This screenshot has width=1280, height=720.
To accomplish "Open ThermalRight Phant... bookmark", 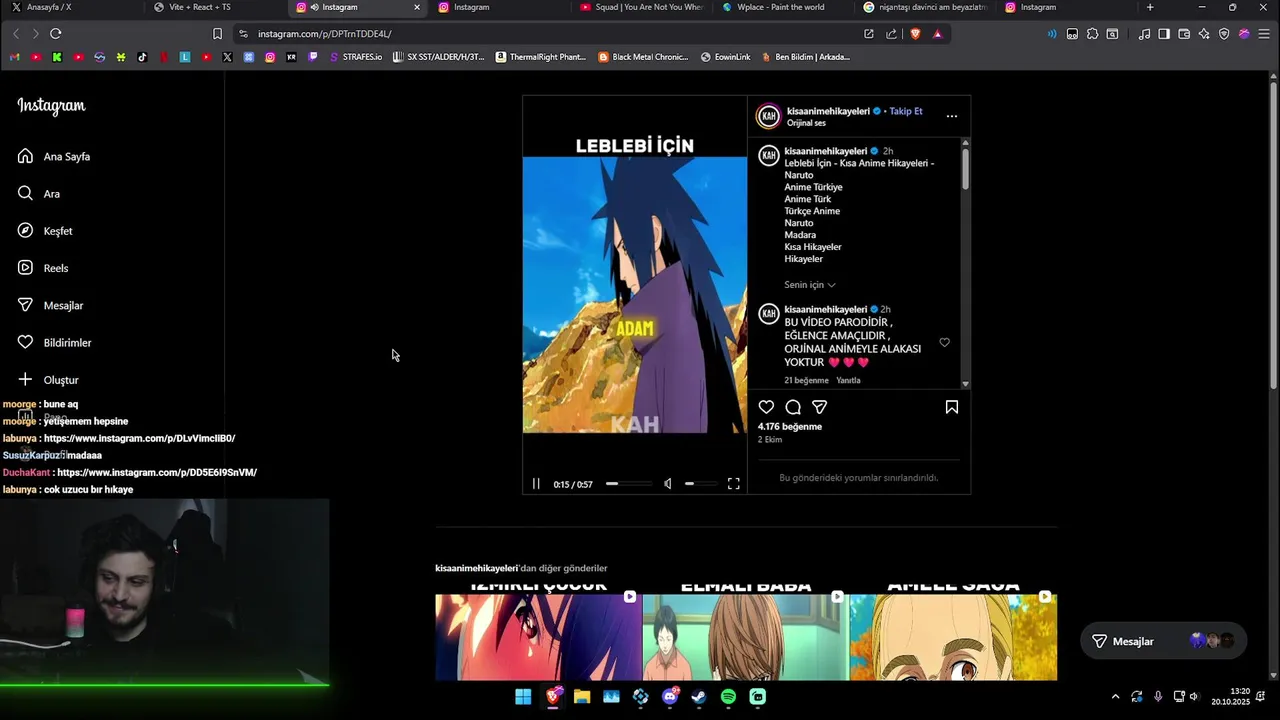I will coord(541,57).
